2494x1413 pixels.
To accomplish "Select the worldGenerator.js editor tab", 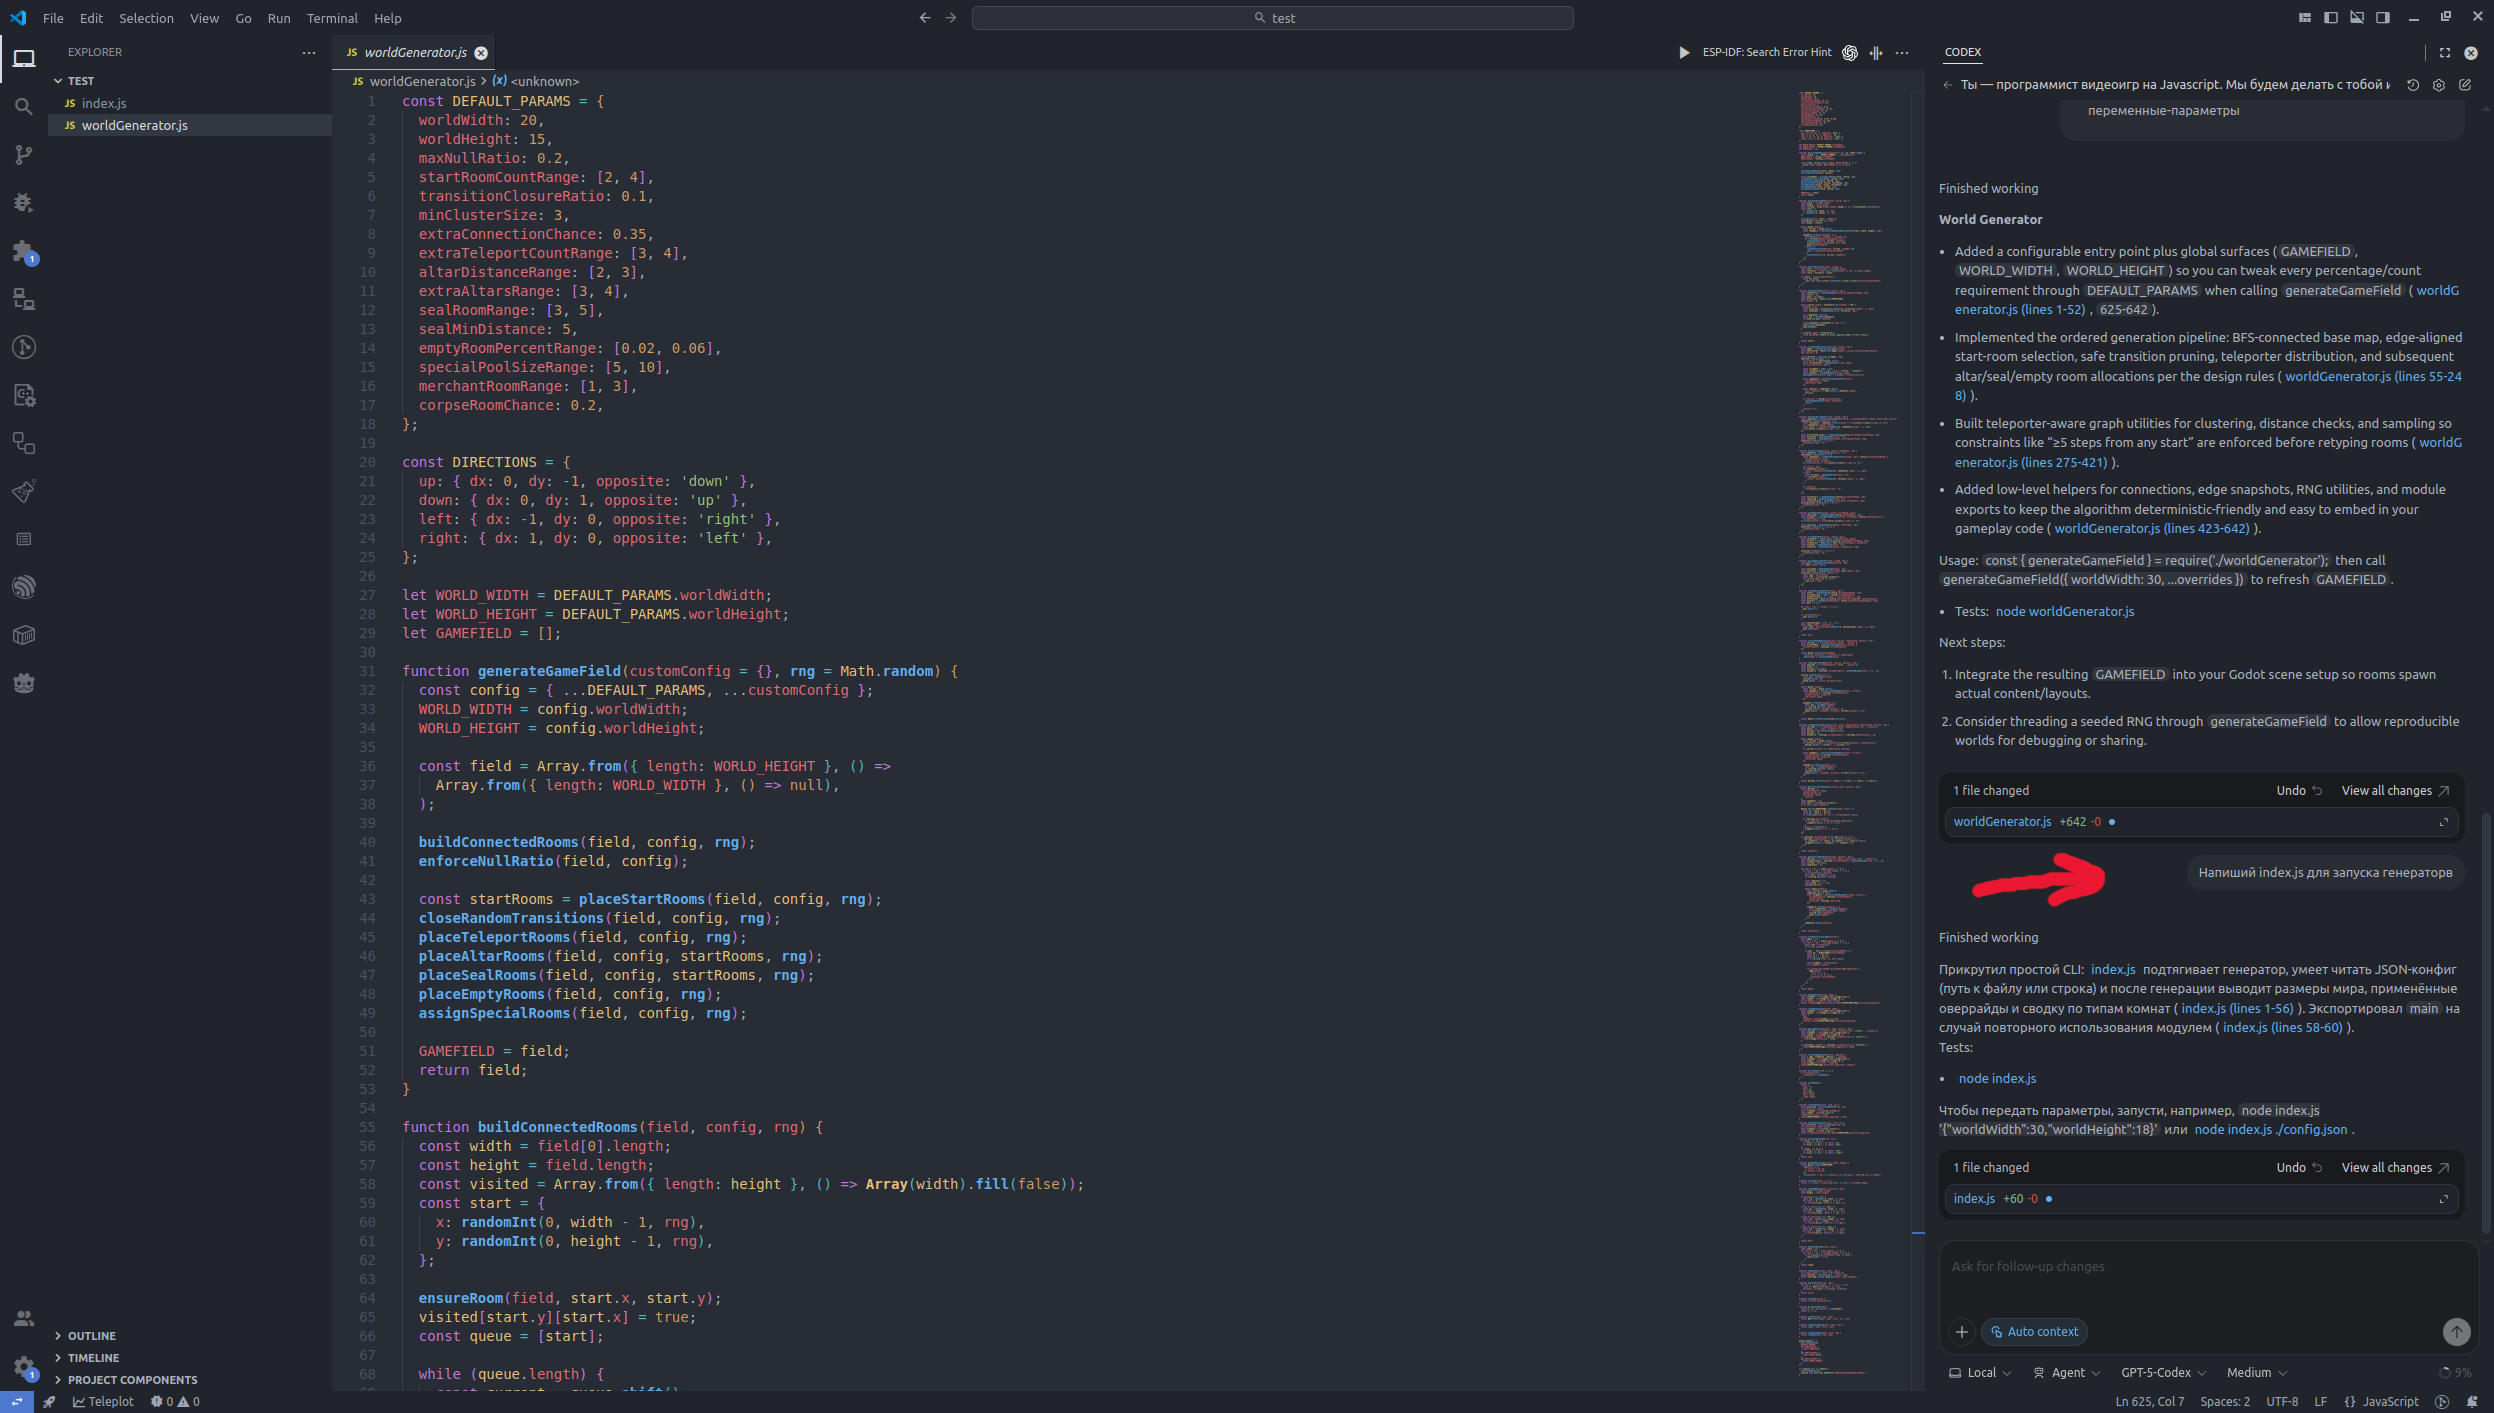I will pos(414,52).
